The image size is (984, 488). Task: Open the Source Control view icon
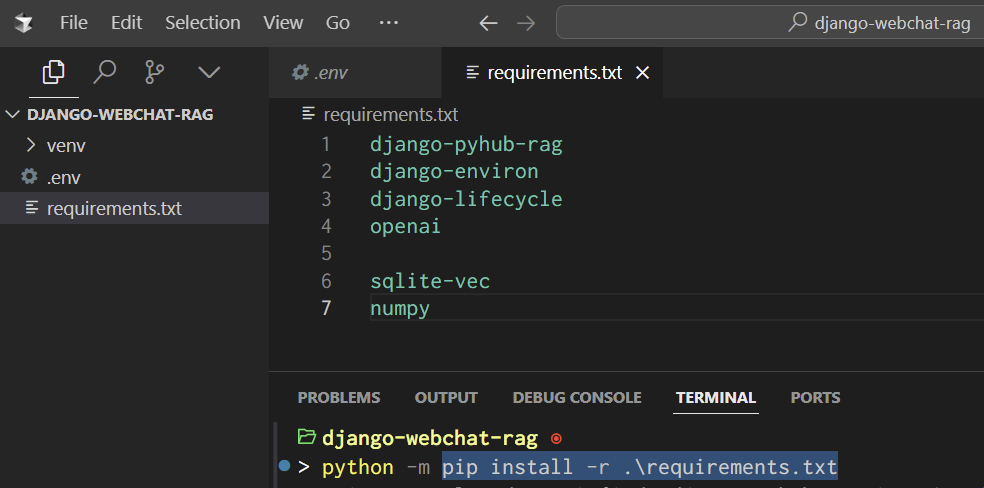click(x=154, y=73)
